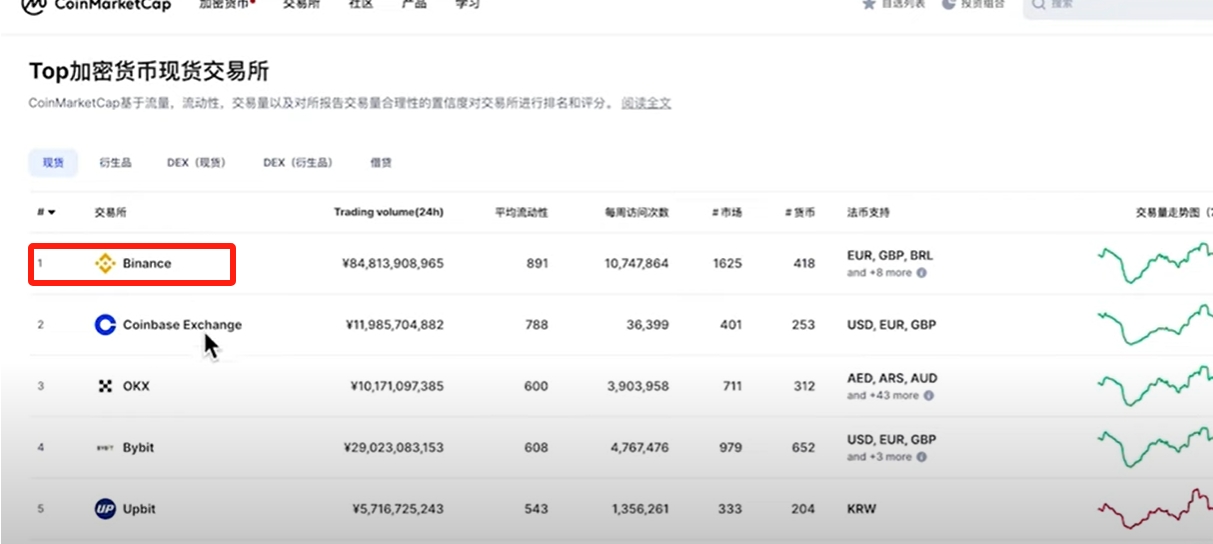Click the Bybit logo icon
The width and height of the screenshot is (1213, 544).
coord(105,448)
